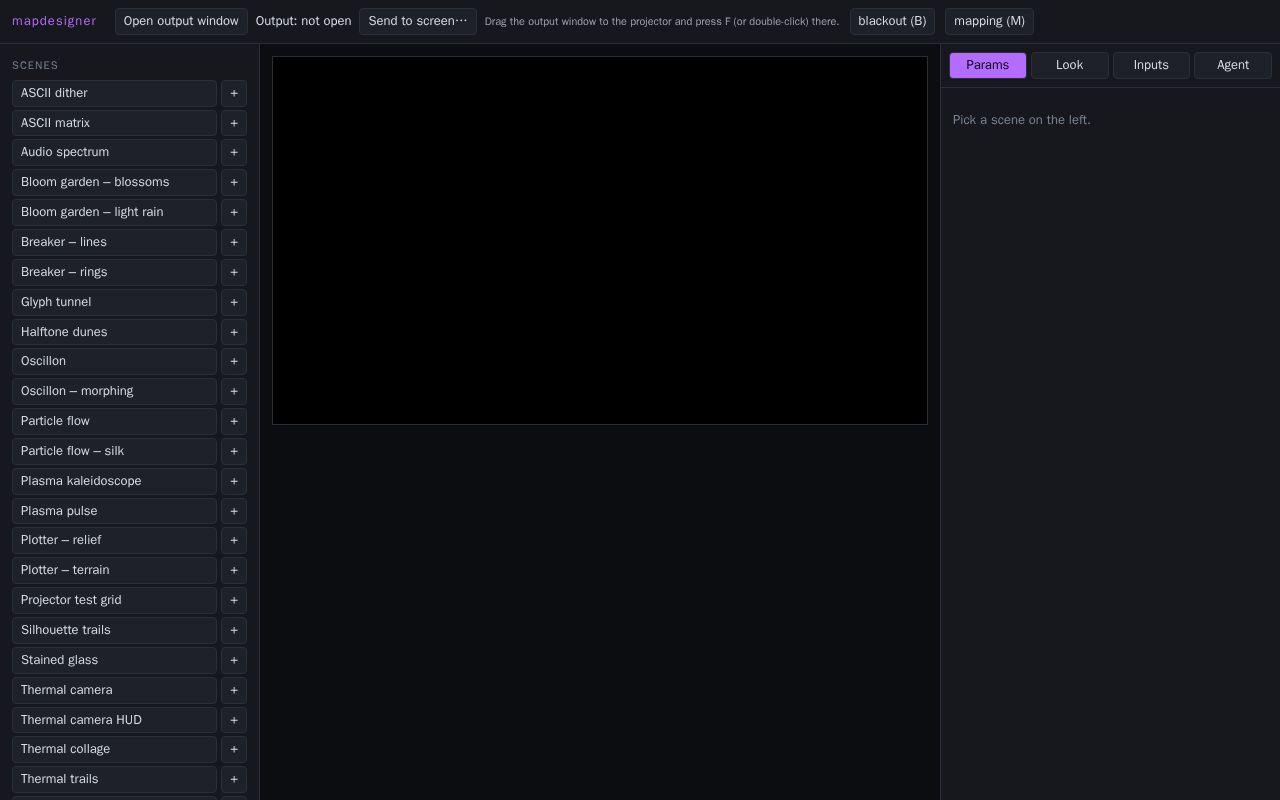Click plus beside Bloom garden – blossoms
Viewport: 1280px width, 800px height.
click(x=234, y=182)
